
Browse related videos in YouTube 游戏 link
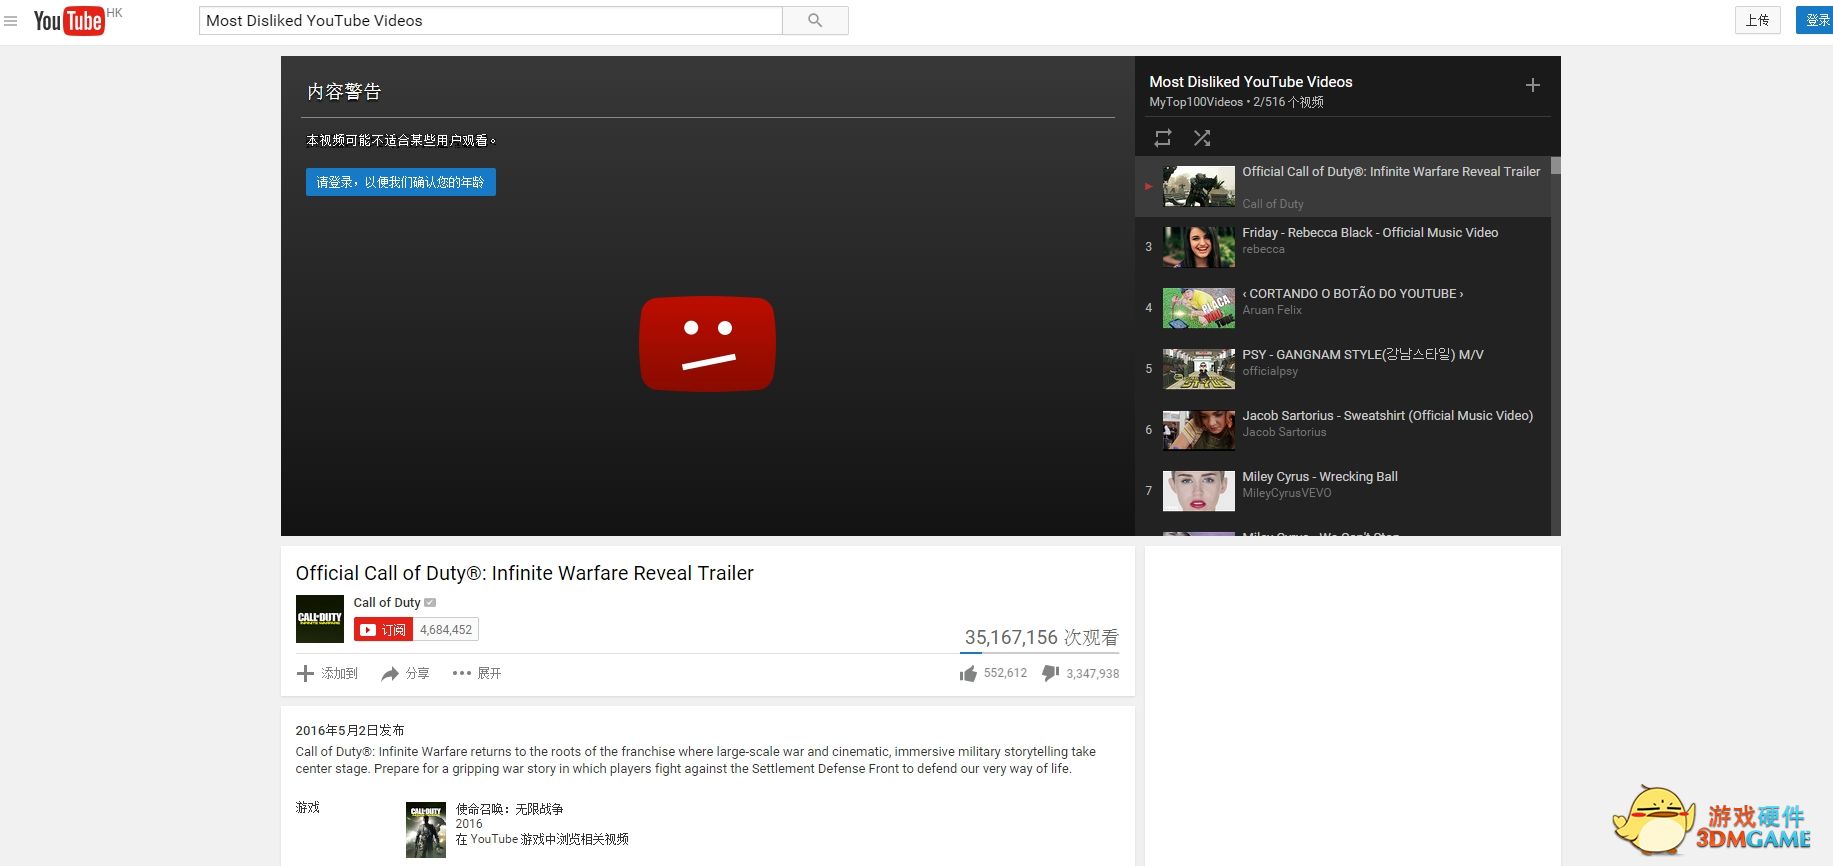542,840
